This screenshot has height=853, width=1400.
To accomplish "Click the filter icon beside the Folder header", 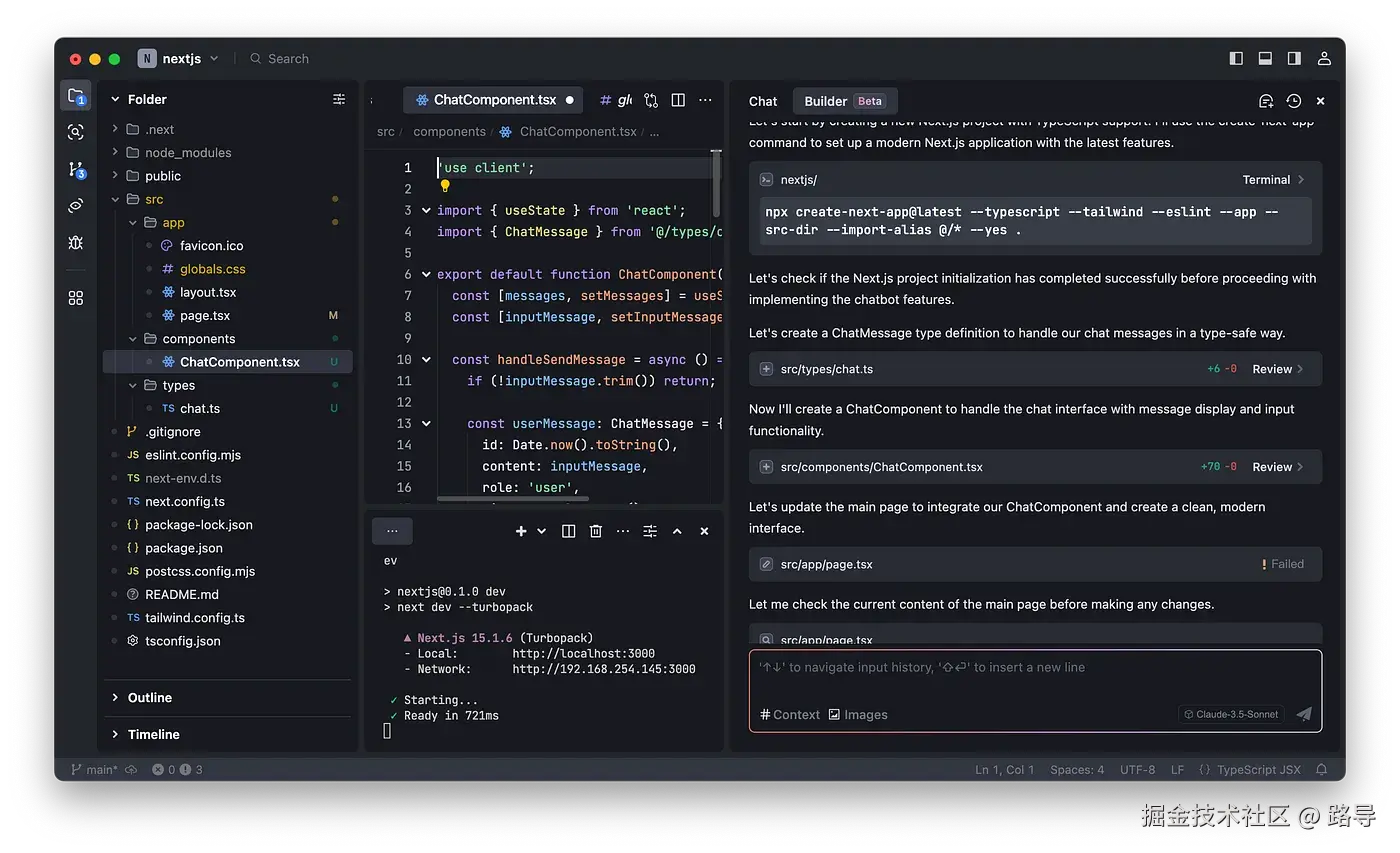I will [x=339, y=99].
